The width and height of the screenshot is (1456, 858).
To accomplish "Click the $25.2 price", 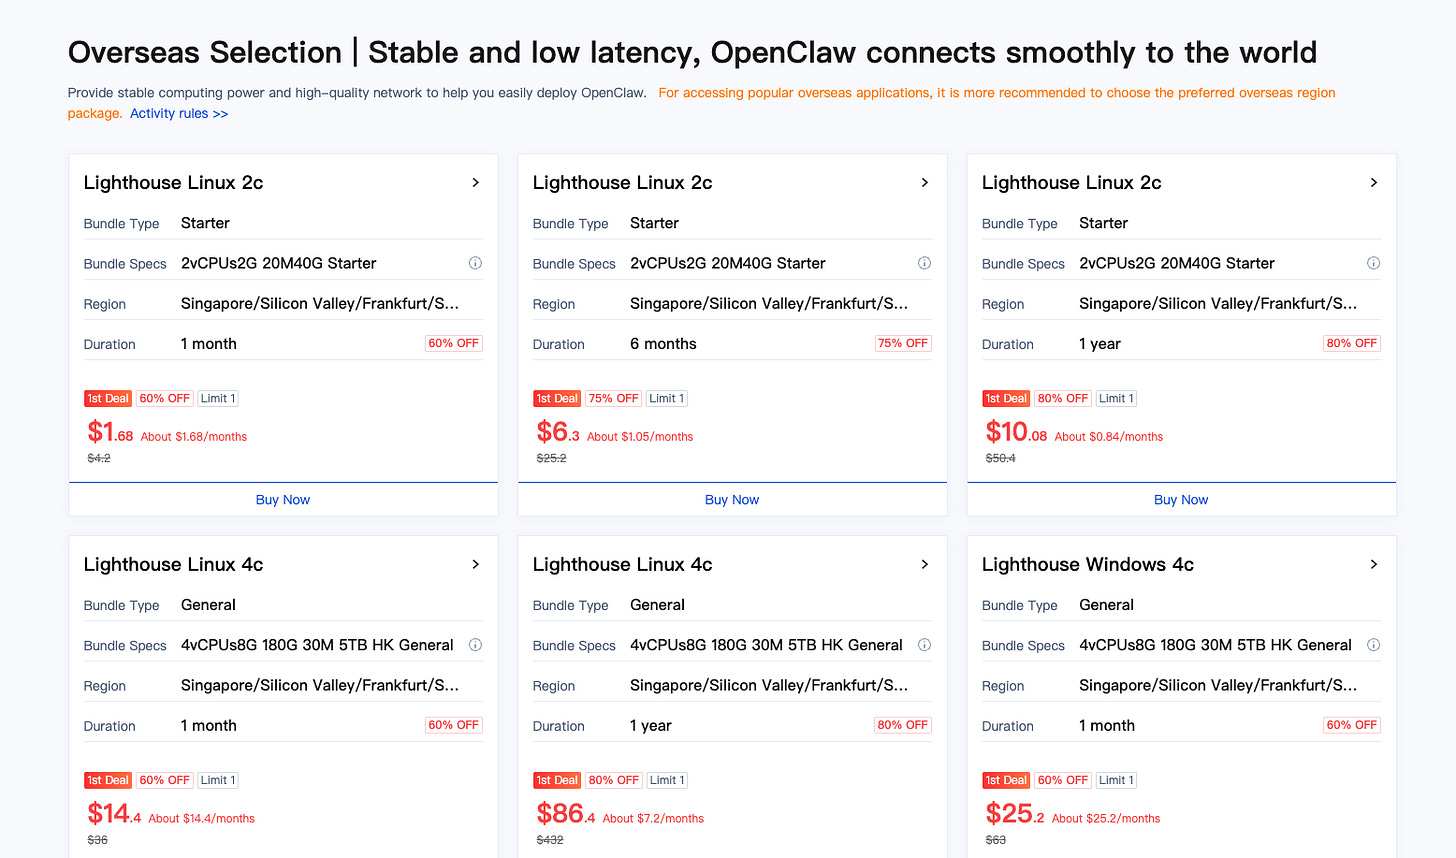I will coord(1015,814).
